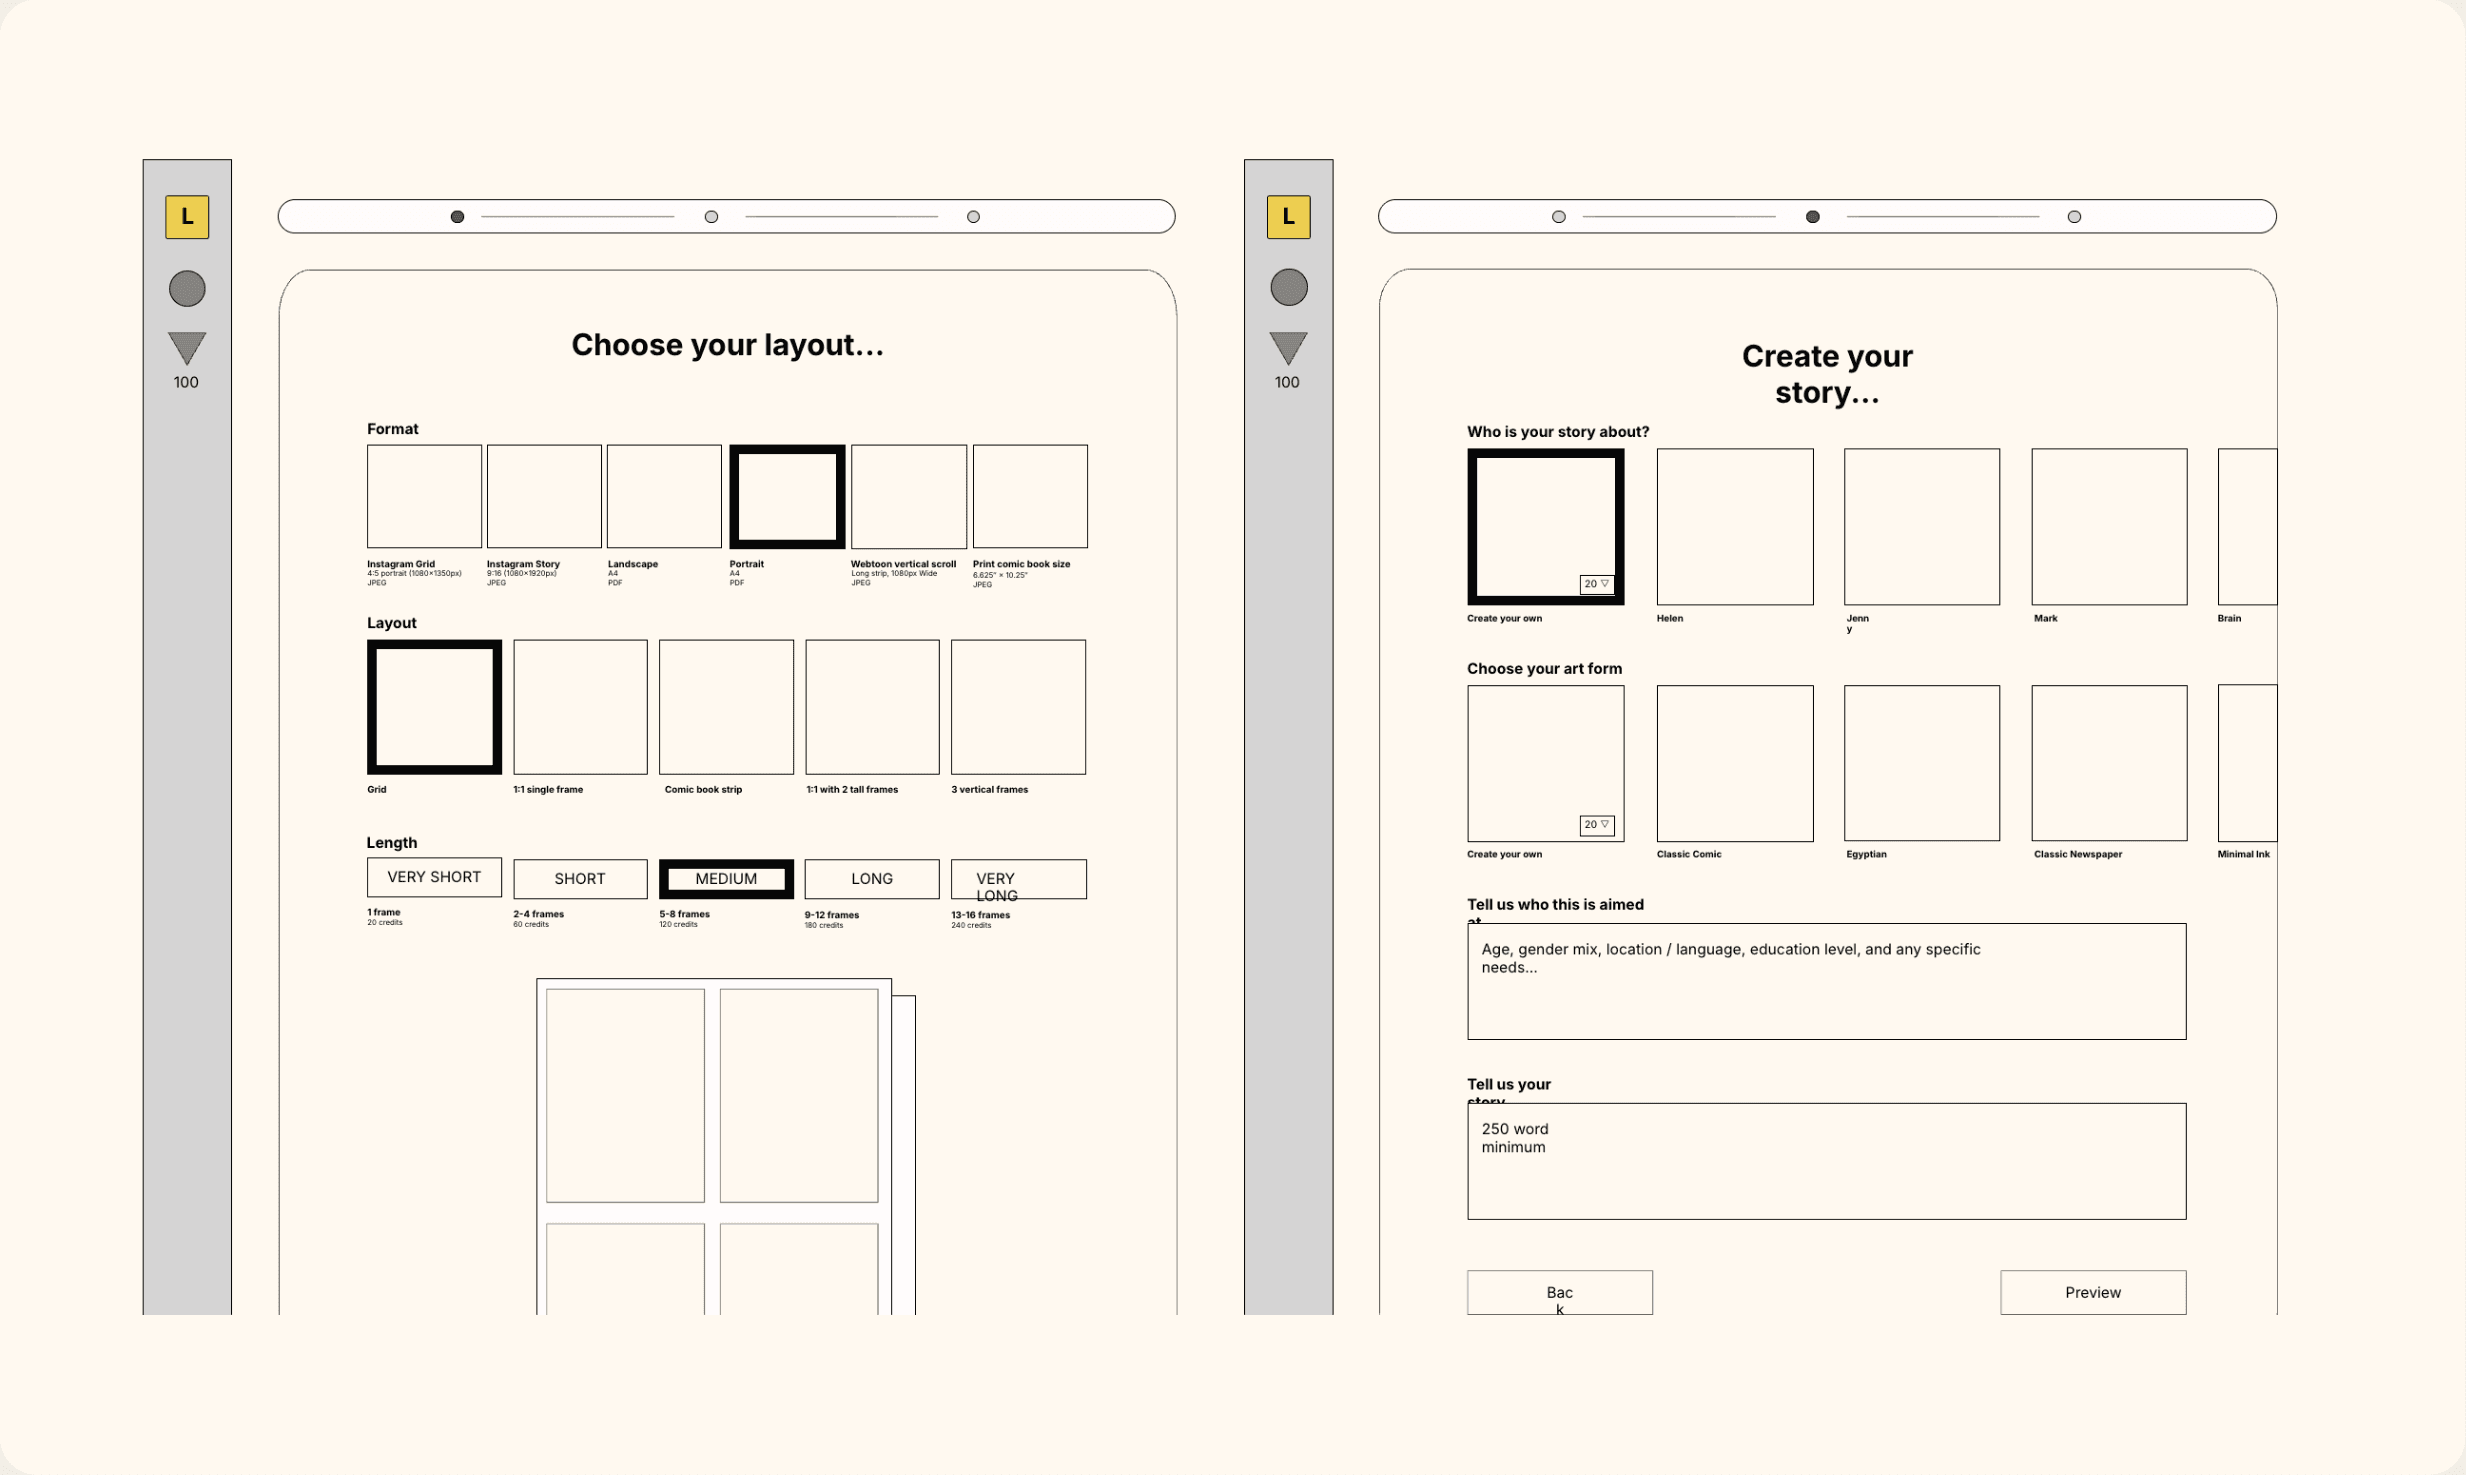Select the Instagram Grid format thumbnail
The height and width of the screenshot is (1475, 2466).
point(424,496)
